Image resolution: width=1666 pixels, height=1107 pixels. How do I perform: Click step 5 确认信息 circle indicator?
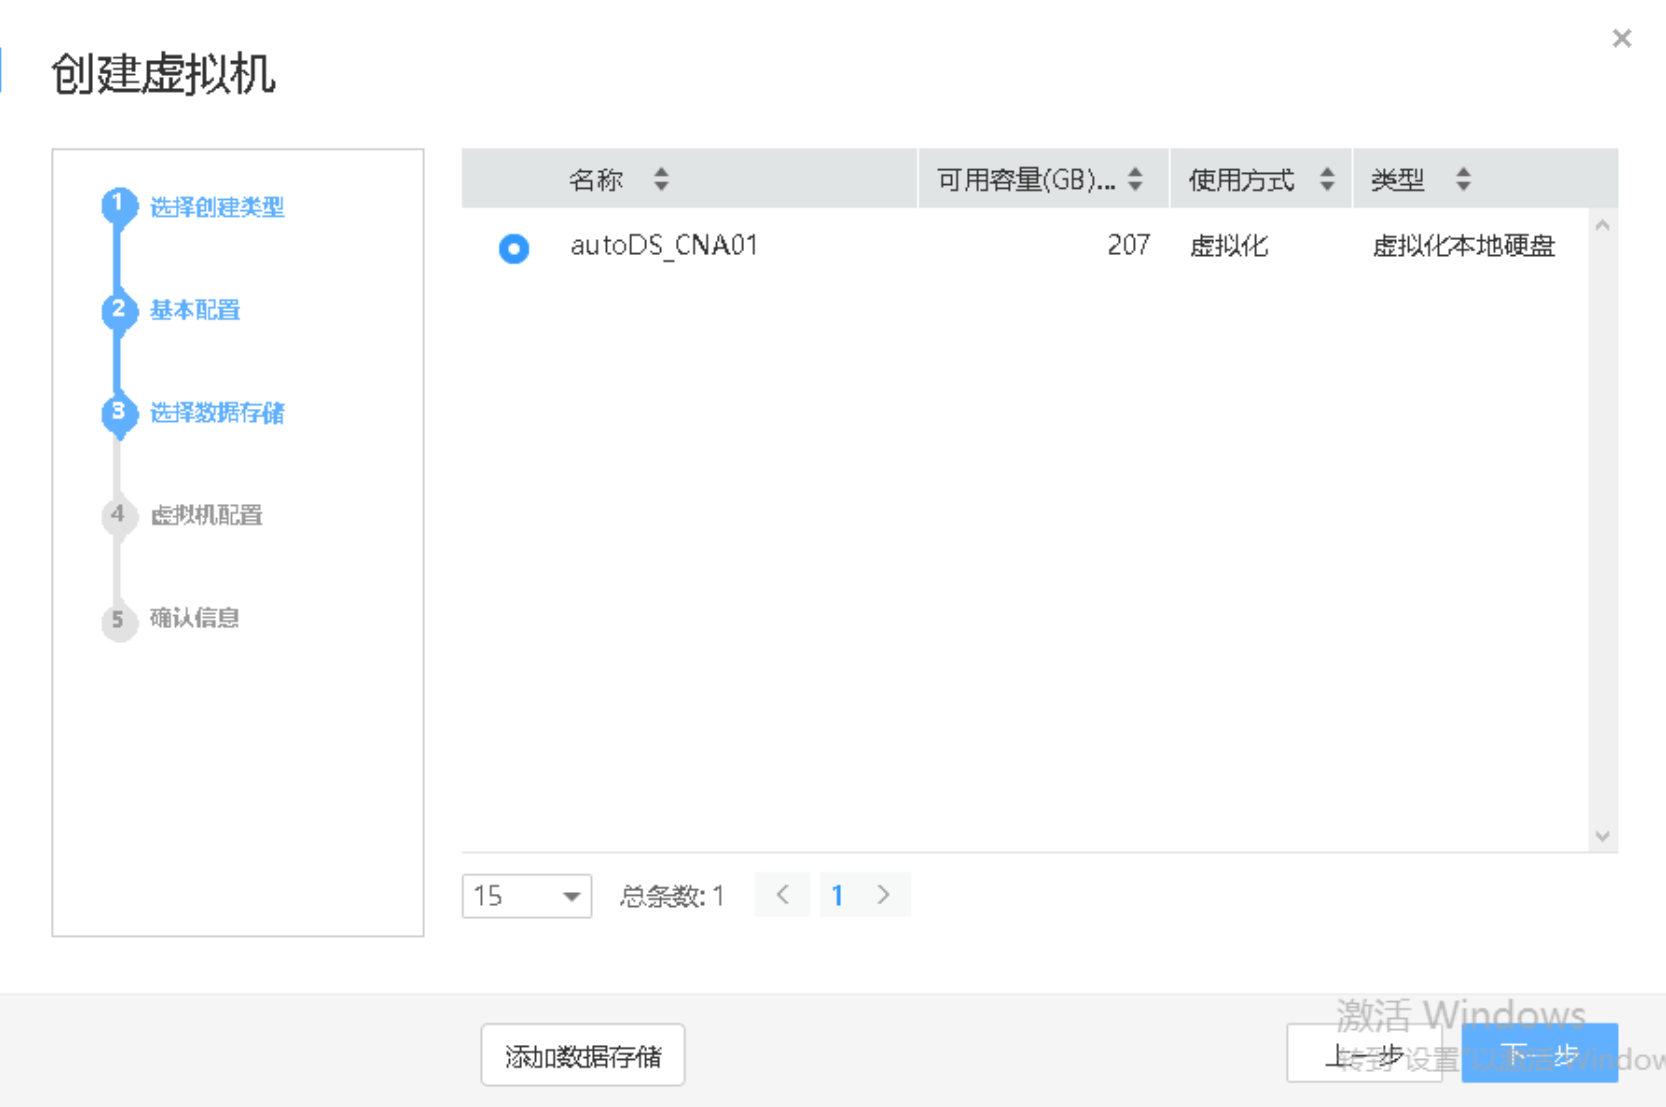coord(118,620)
